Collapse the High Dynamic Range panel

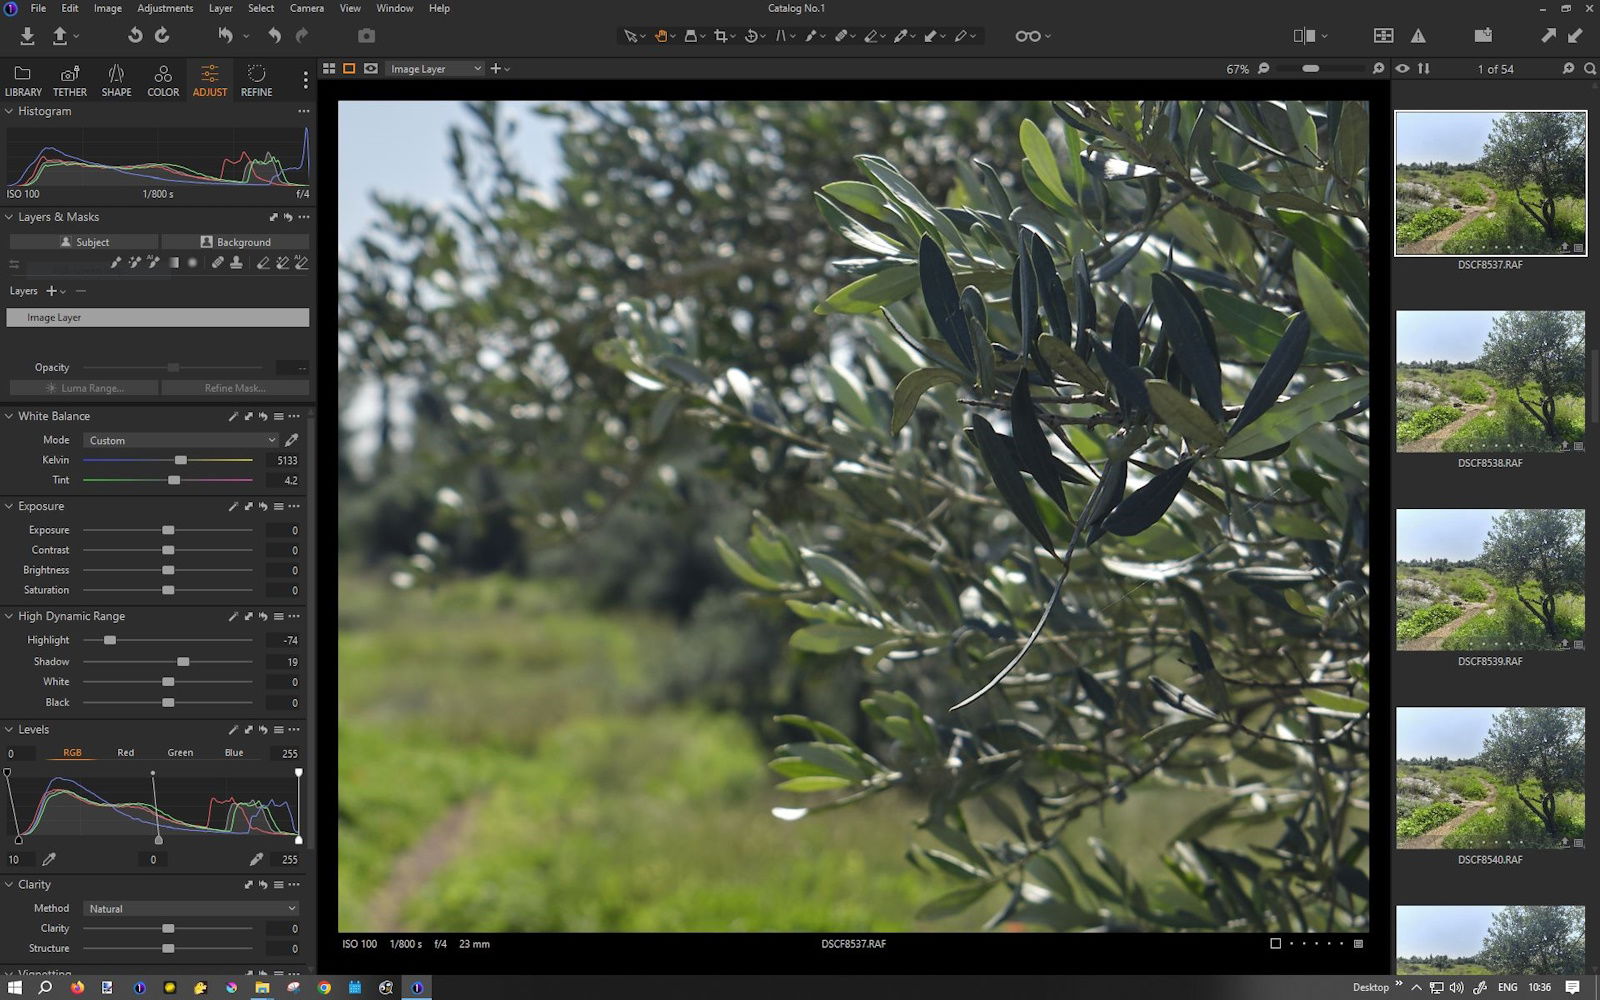9,616
